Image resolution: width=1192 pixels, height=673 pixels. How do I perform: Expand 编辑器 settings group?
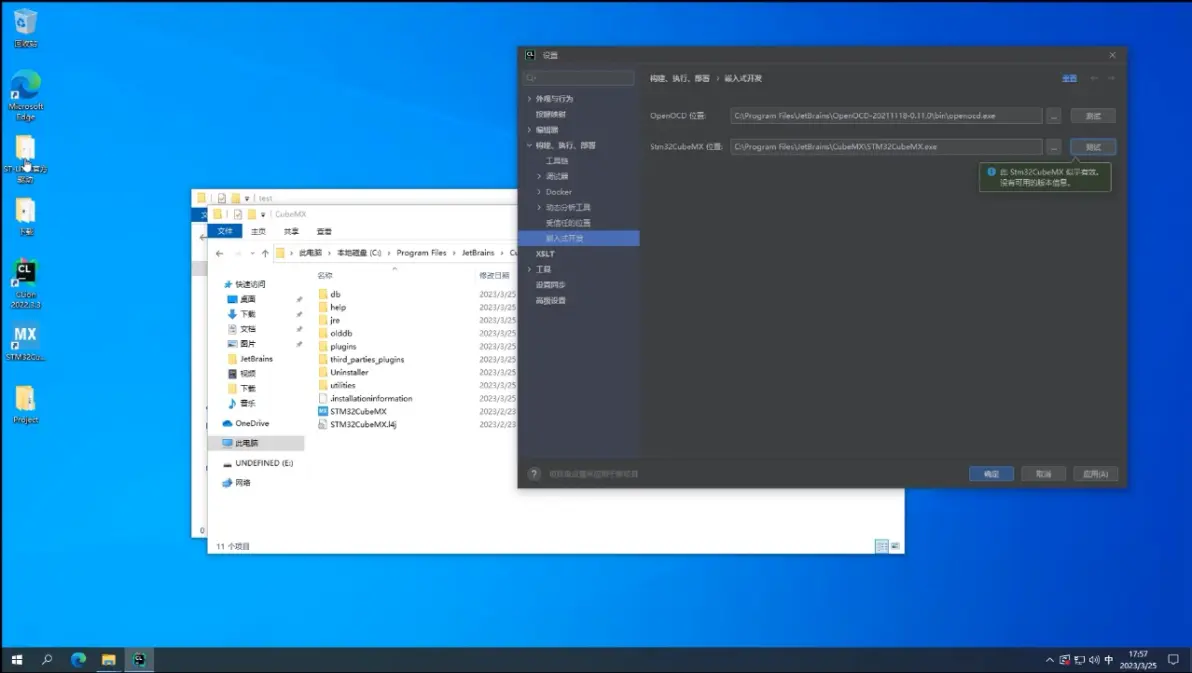tap(529, 130)
